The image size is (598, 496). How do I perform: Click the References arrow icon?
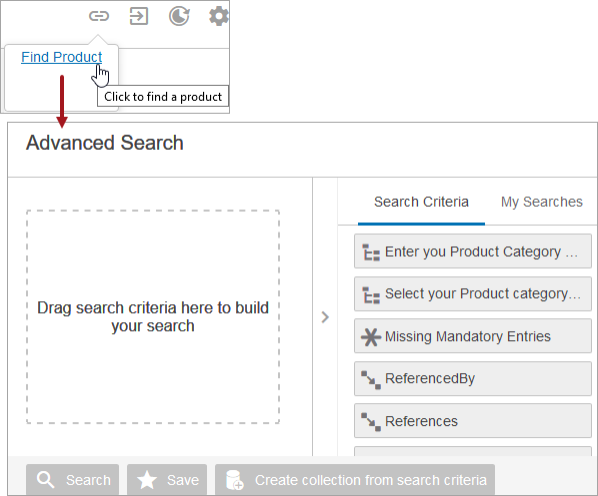[371, 422]
